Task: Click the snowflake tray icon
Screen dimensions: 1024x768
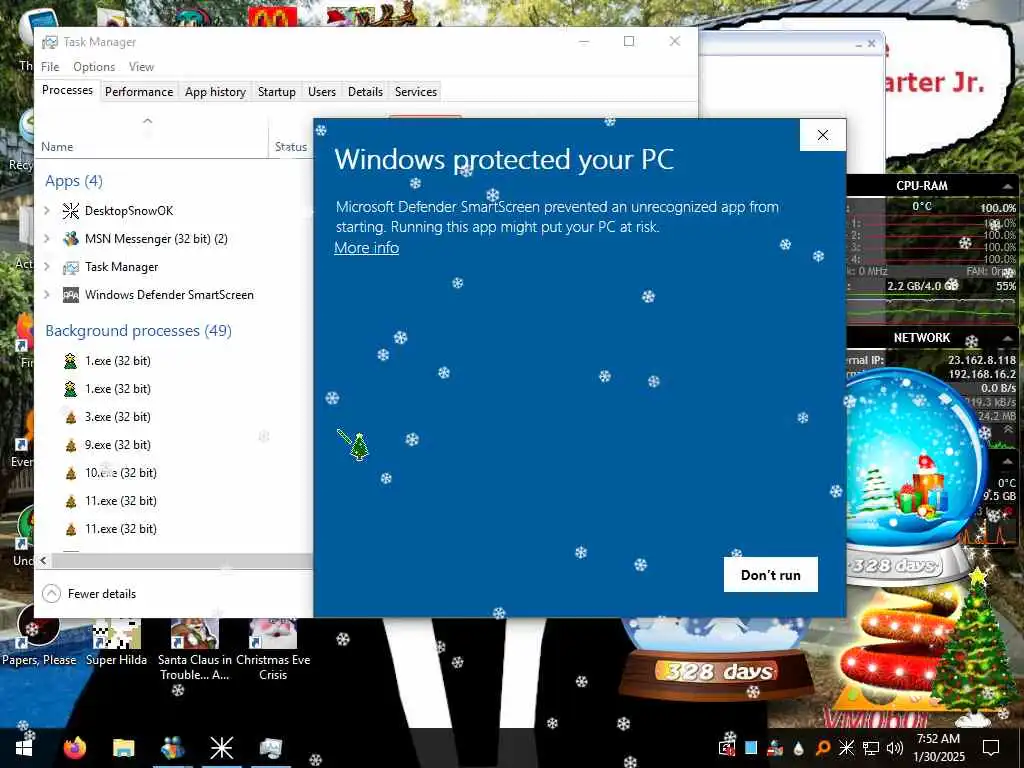Action: pos(846,748)
